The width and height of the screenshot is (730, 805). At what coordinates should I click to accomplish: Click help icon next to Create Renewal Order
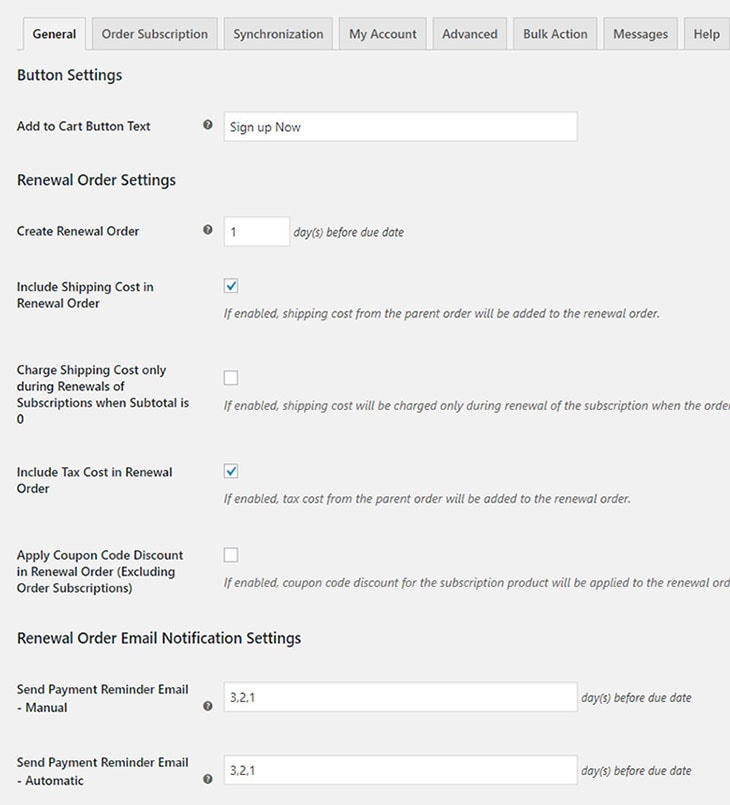(208, 230)
